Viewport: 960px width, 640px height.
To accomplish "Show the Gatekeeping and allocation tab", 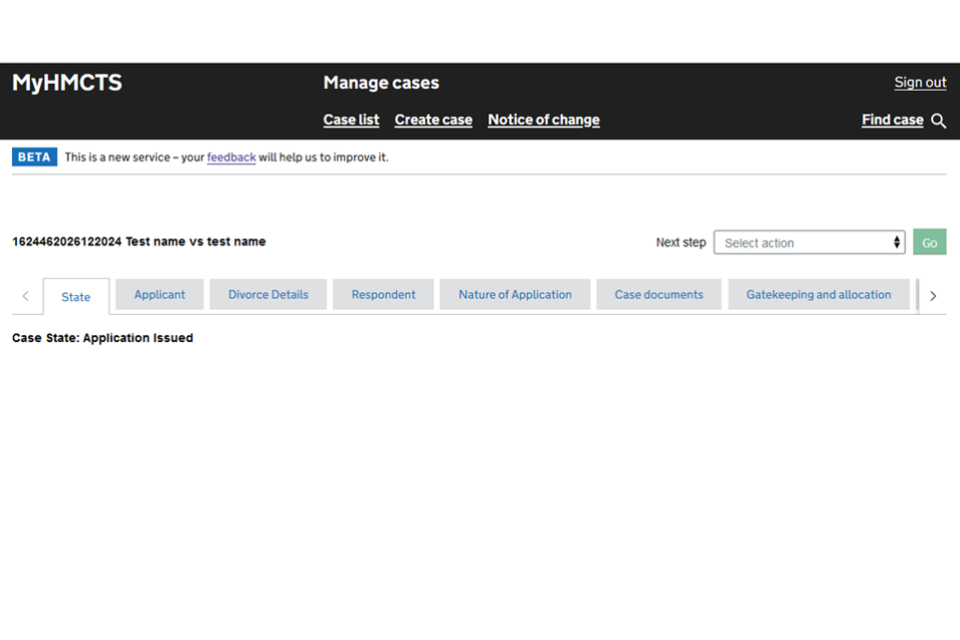I will coord(818,295).
